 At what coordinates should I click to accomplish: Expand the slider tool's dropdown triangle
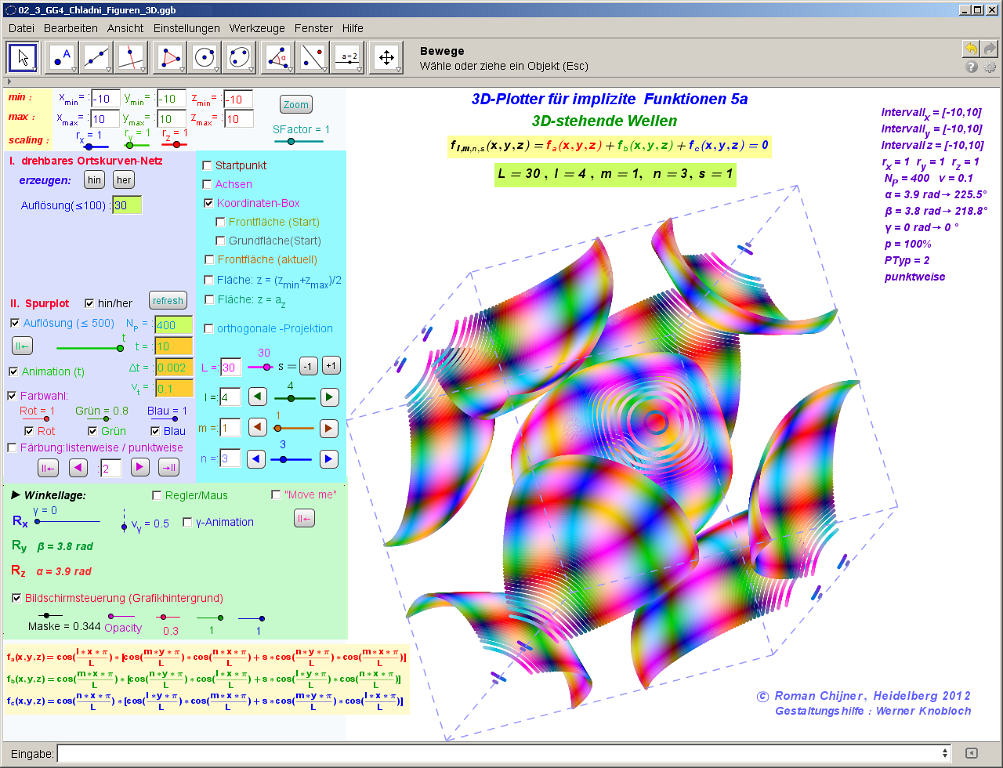[358, 70]
